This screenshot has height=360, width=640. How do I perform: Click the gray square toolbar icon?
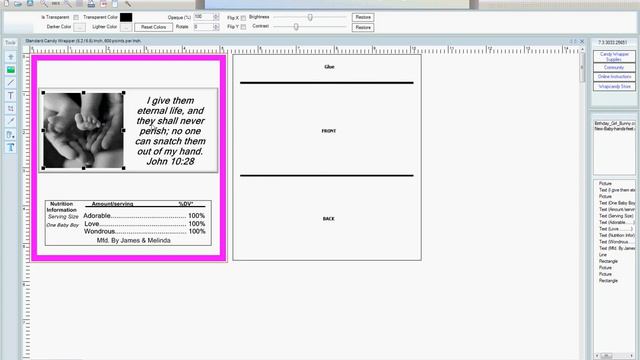tap(80, 3)
